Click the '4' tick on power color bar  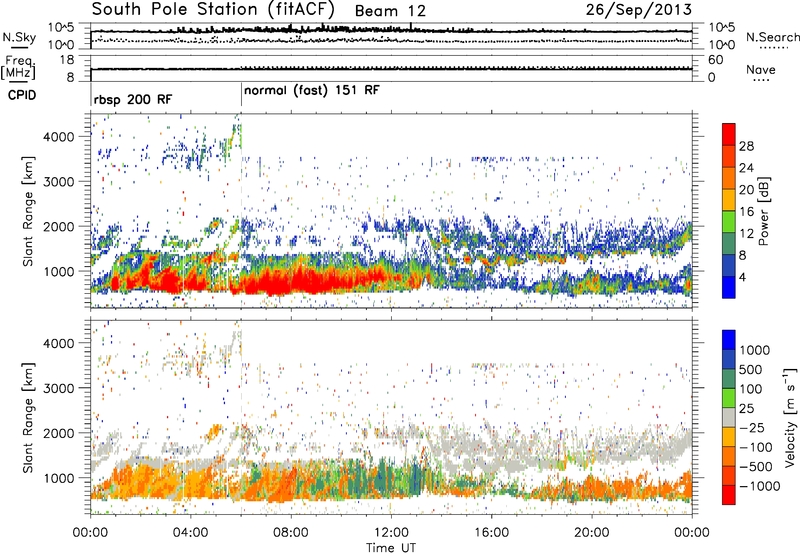(742, 277)
